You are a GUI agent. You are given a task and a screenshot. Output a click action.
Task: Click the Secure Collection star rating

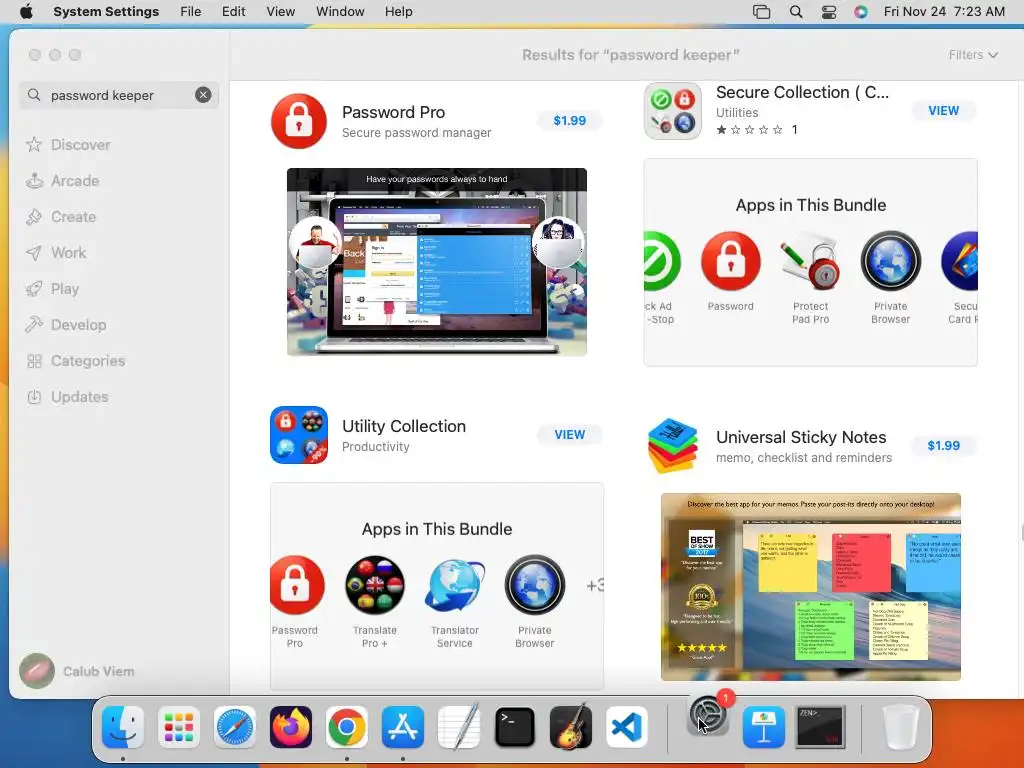(x=749, y=129)
